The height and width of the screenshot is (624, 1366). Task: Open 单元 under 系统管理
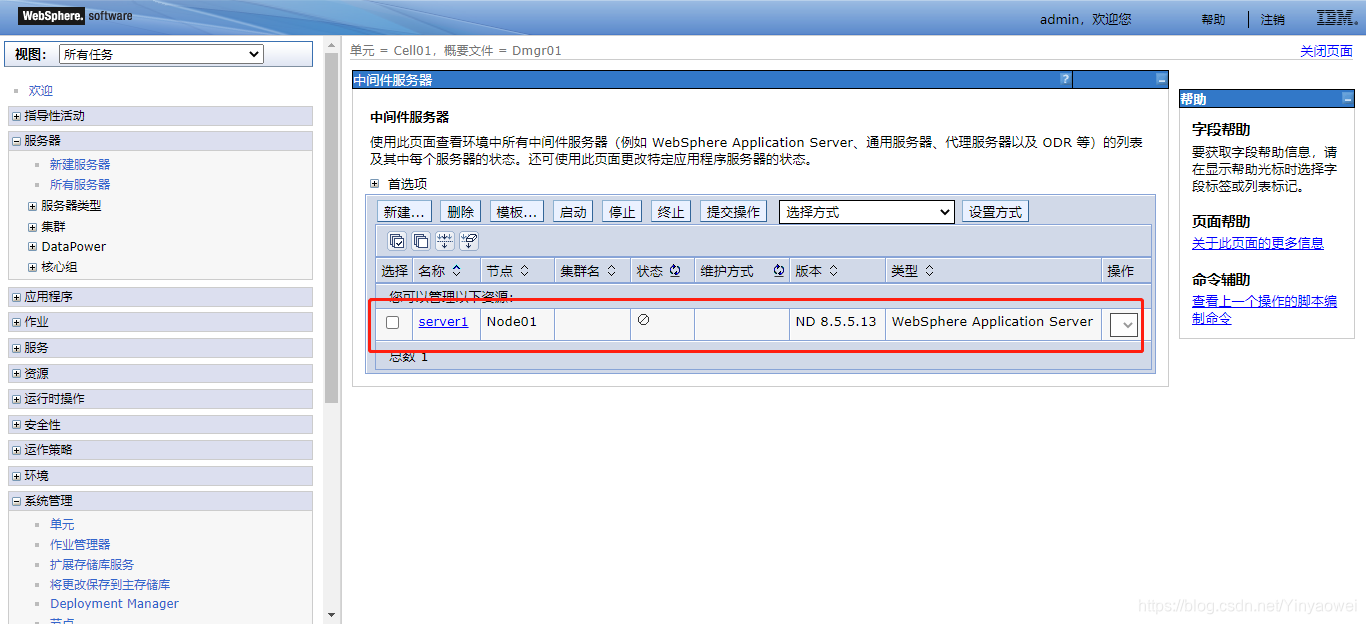click(62, 524)
